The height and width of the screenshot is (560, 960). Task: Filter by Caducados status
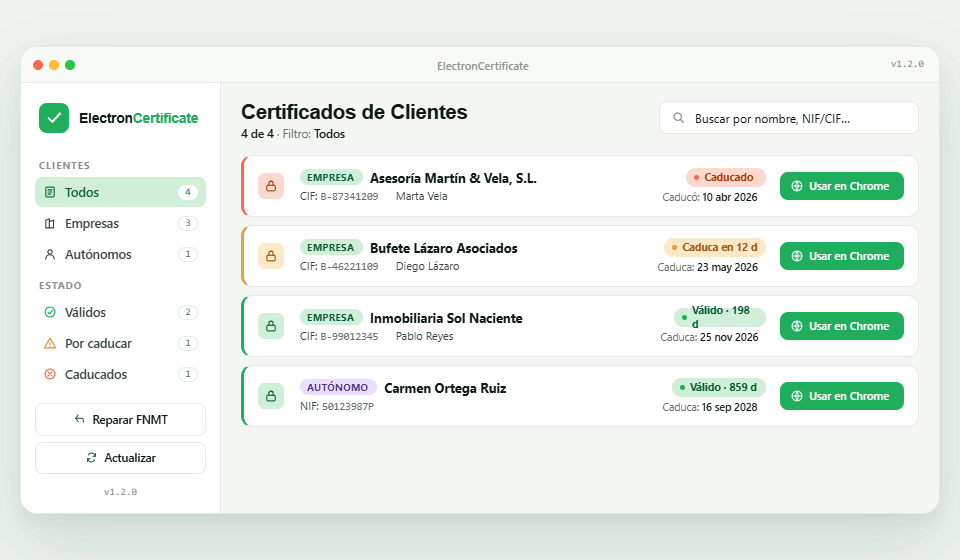tap(121, 374)
